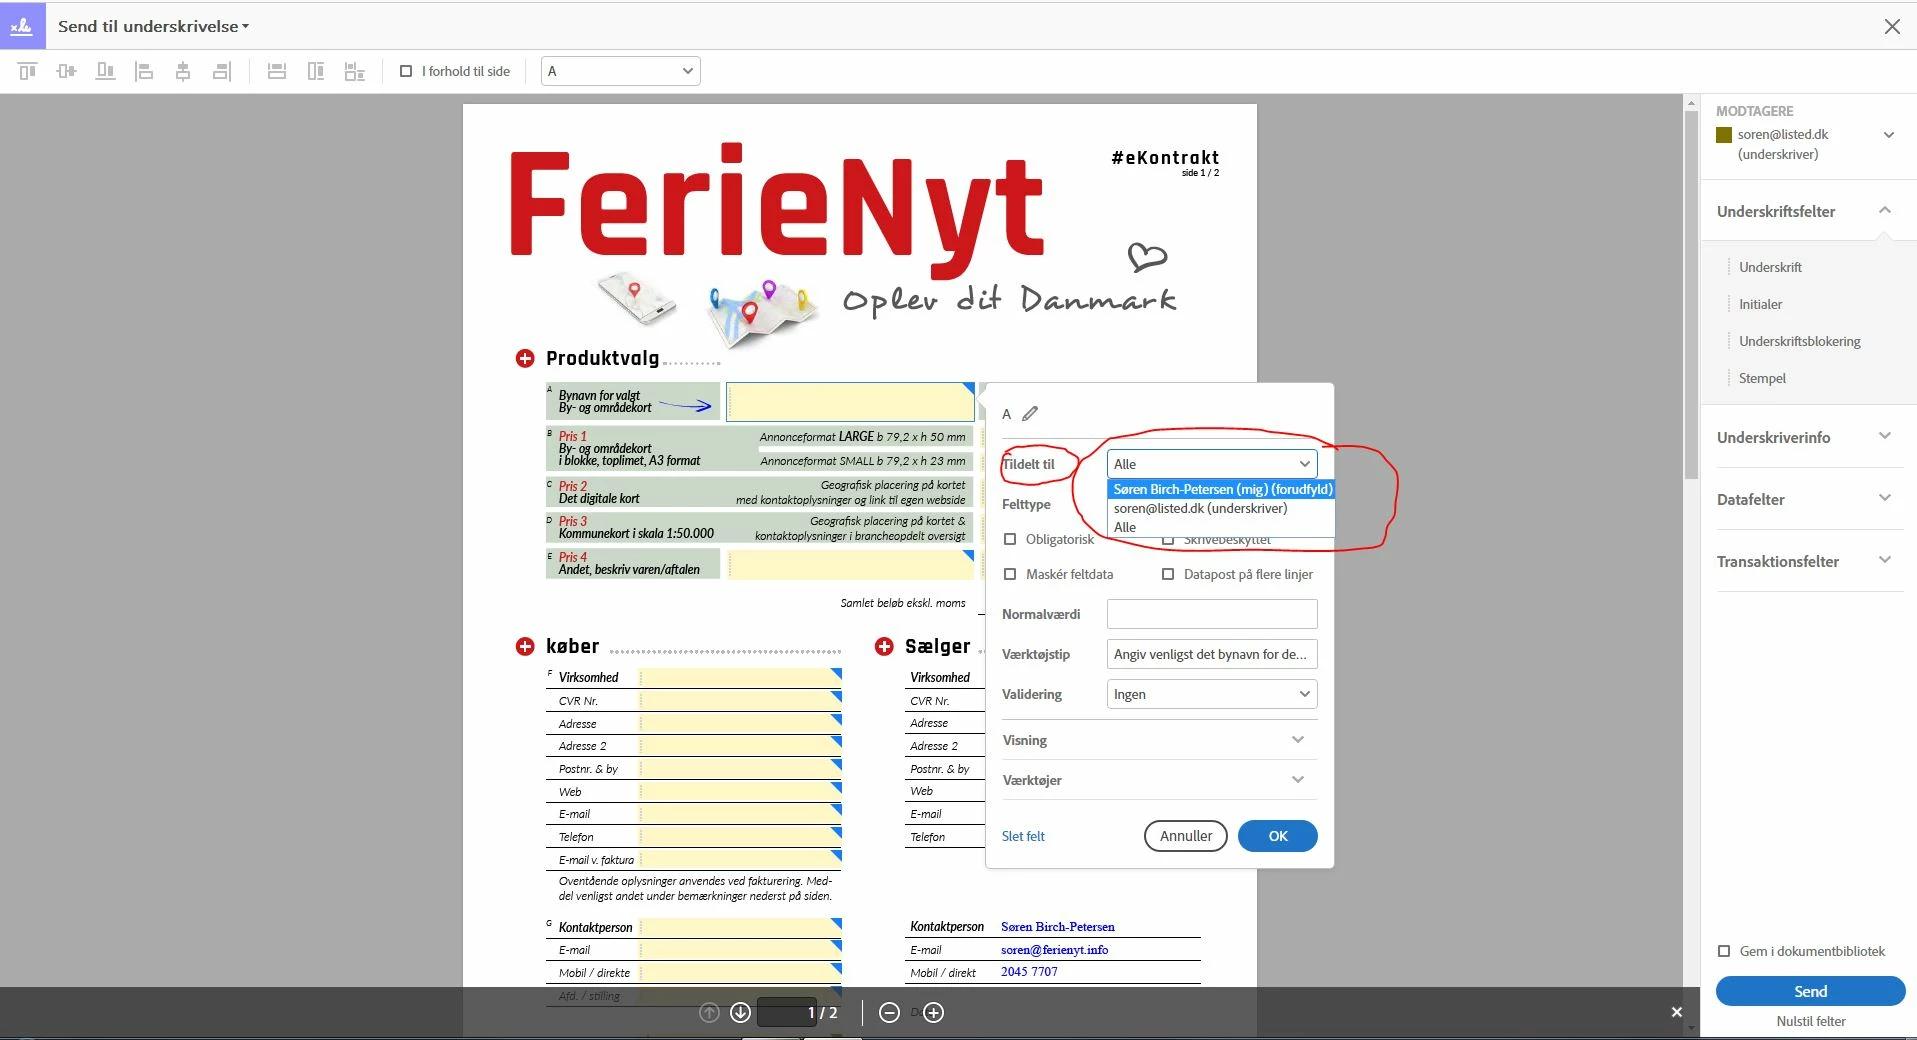Align selected fields to top
The height and width of the screenshot is (1040, 1917).
click(28, 71)
